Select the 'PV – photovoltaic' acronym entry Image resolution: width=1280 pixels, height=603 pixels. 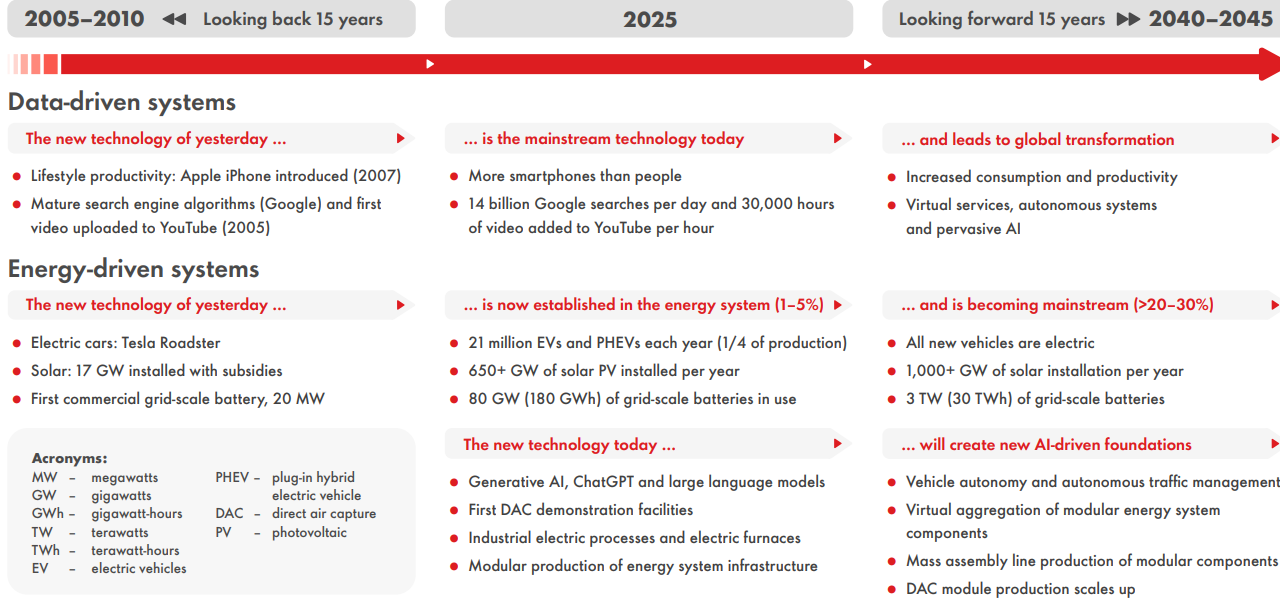[281, 532]
